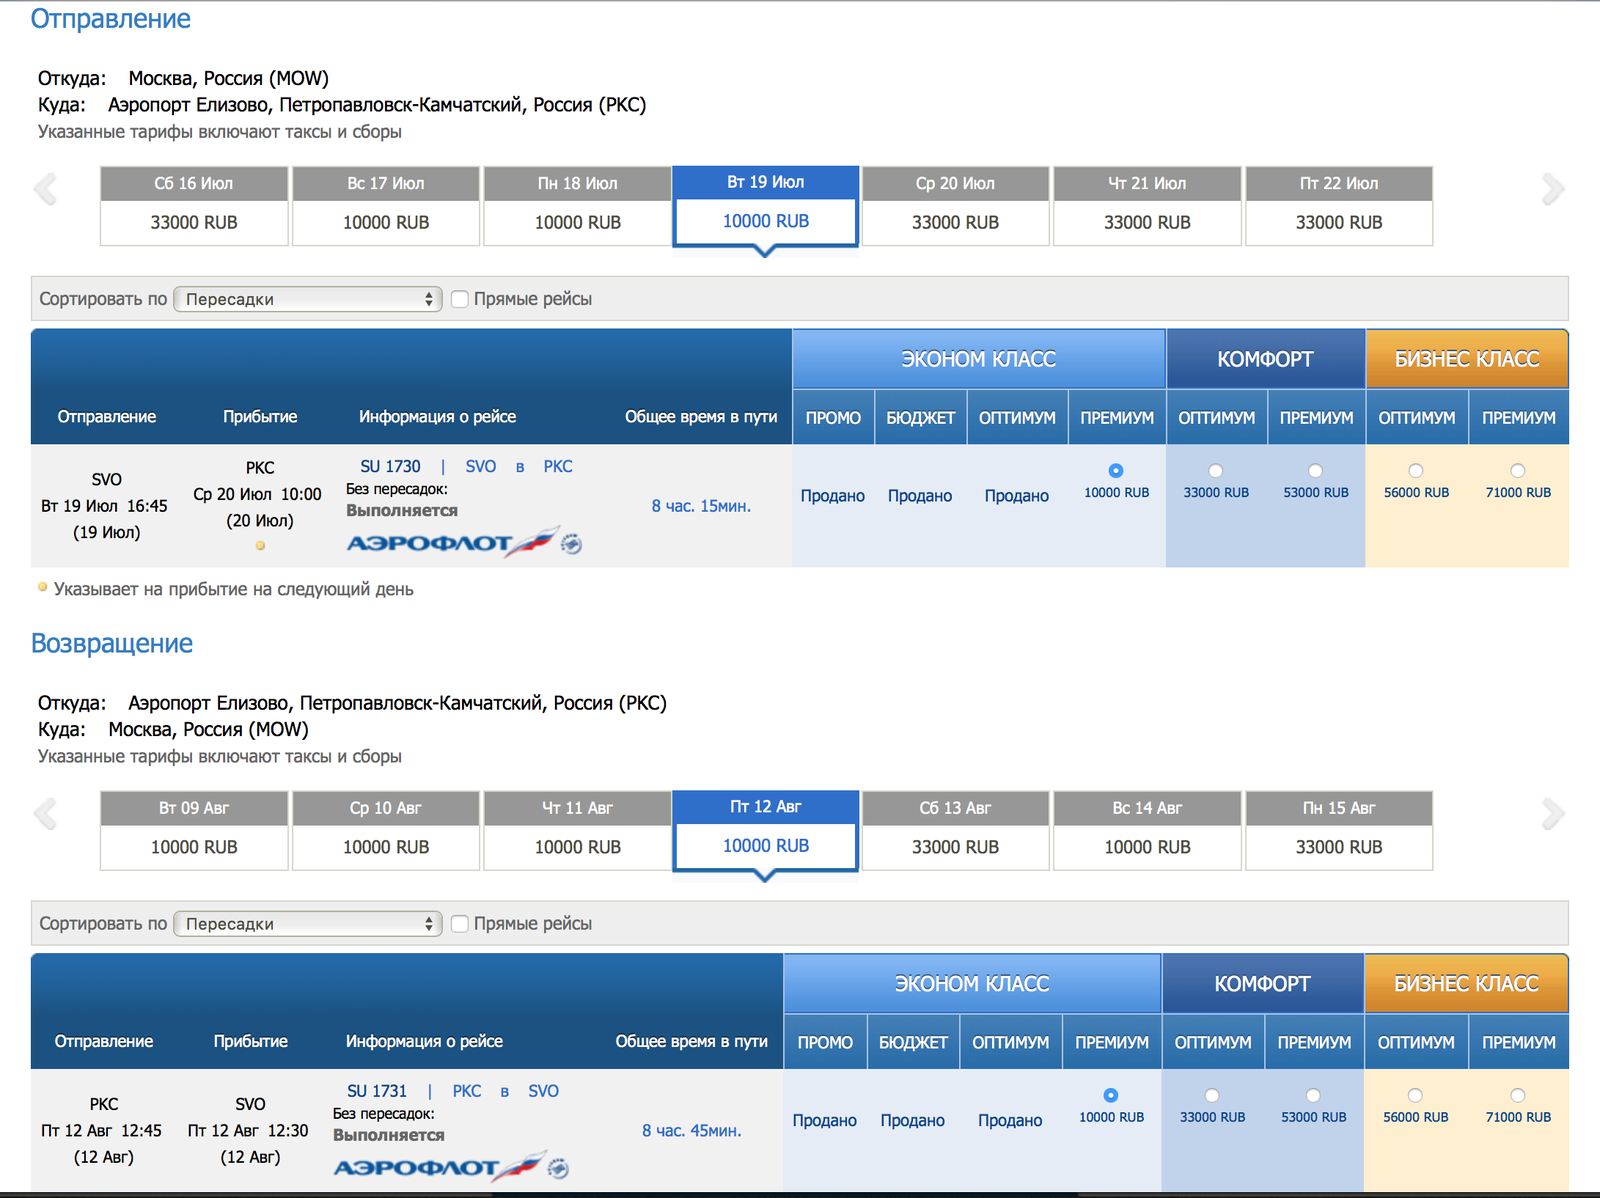Choose 71000 RUB Бизнес Премиум fare for SU 1731
Screen dimensions: 1600x1198
[1517, 1096]
